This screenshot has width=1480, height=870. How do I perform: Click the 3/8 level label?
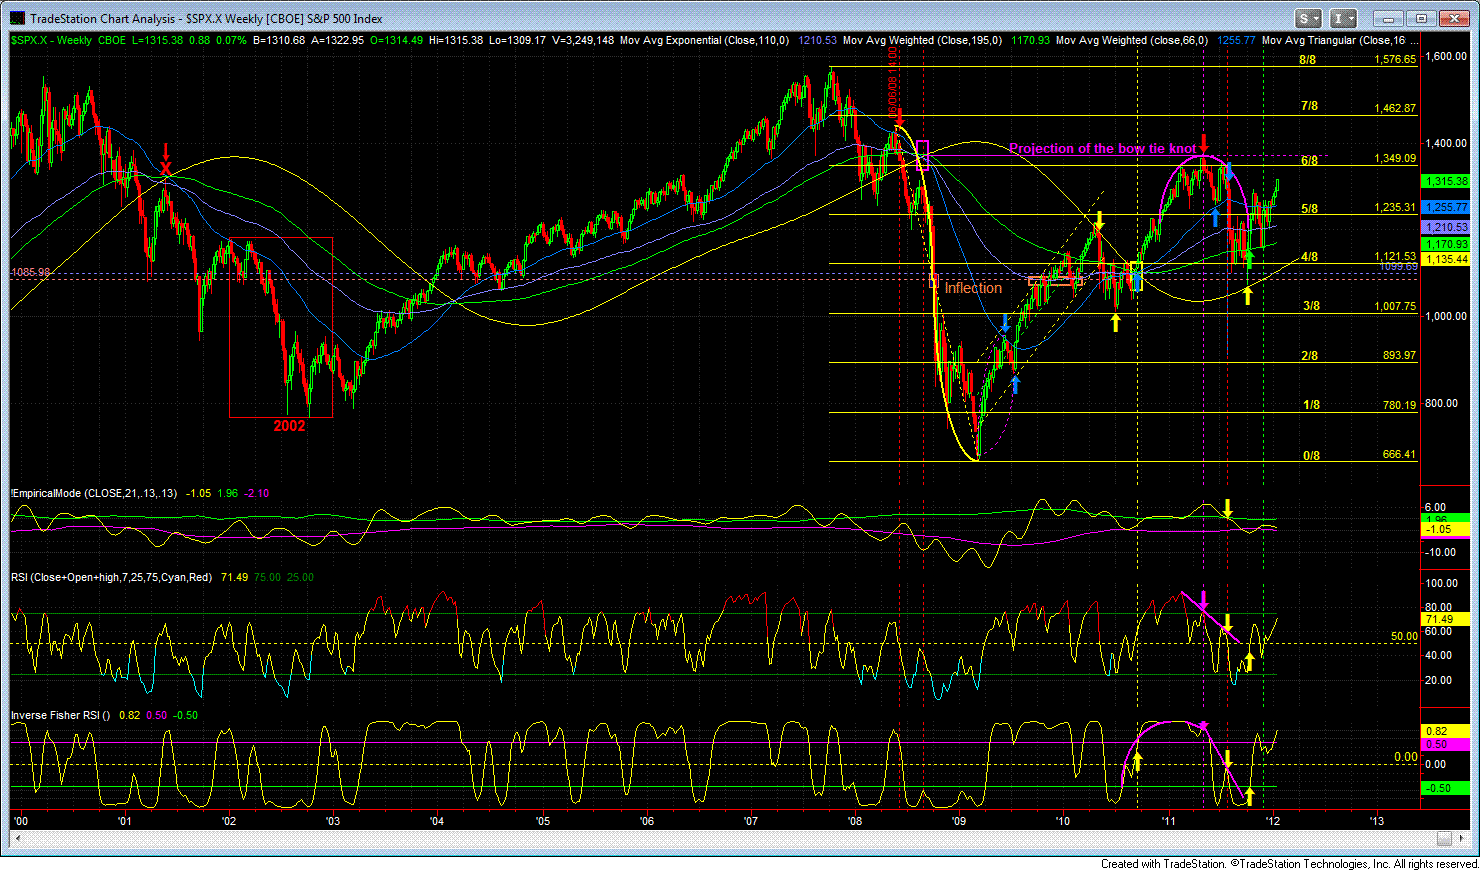point(1312,306)
